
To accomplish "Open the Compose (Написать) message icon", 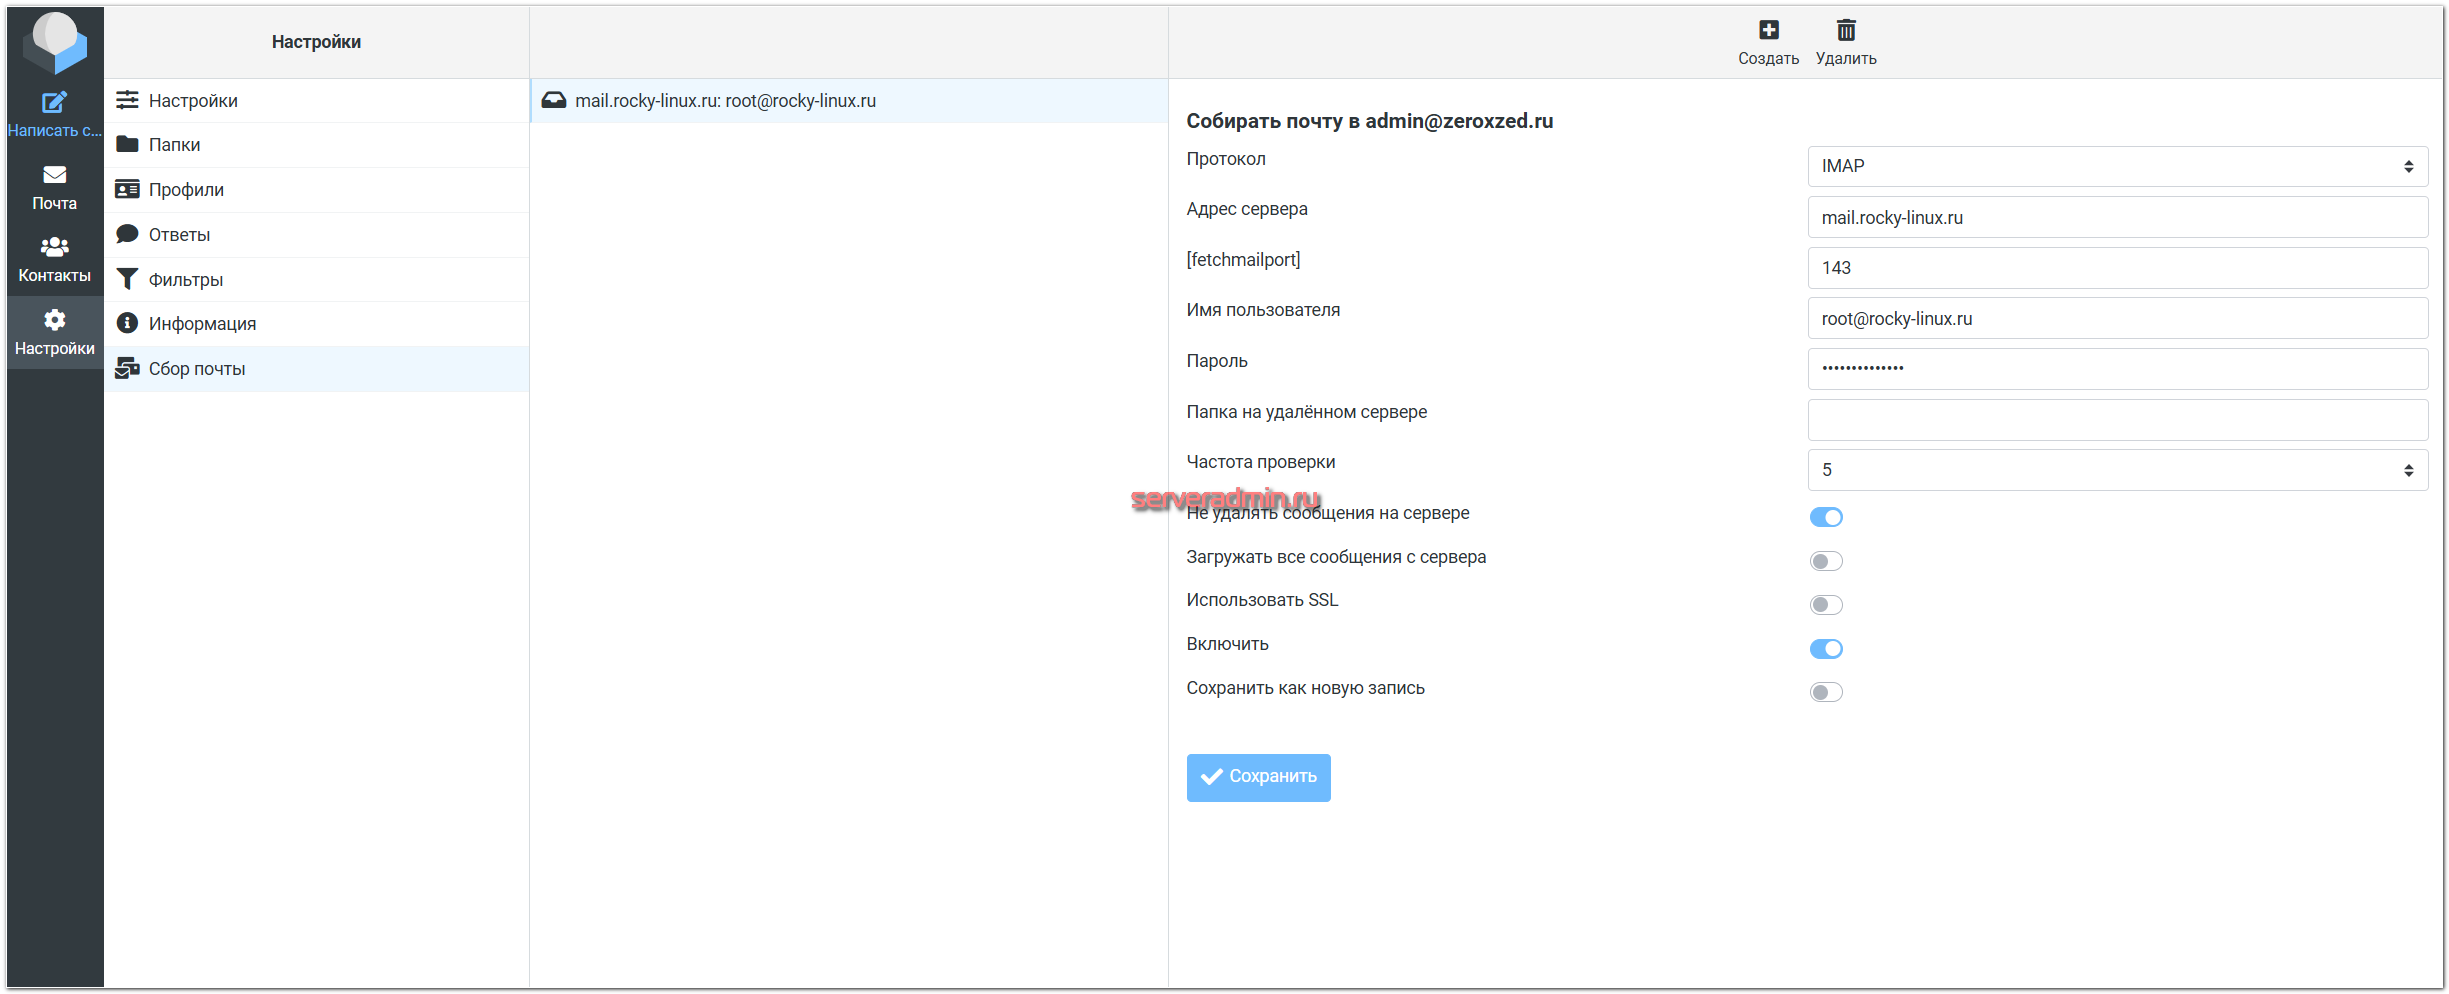I will click(x=54, y=103).
